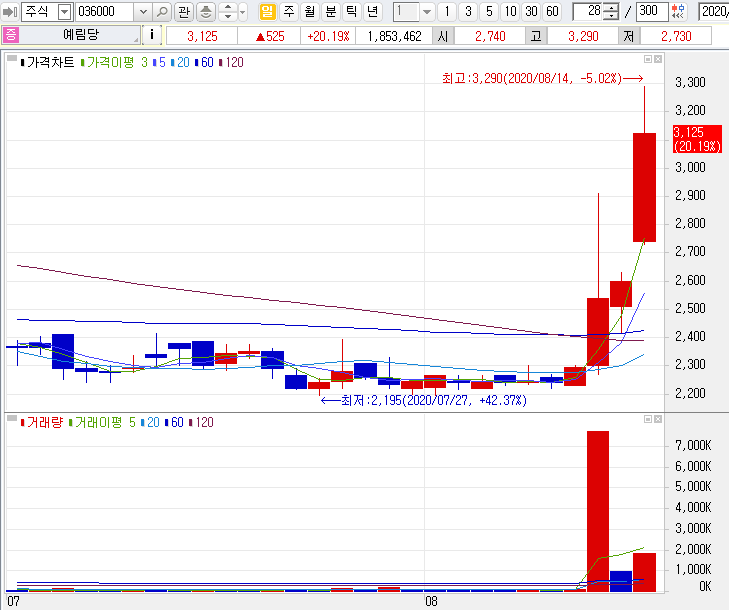Viewport: 729px width, 610px height.
Task: Select the 일 daily chart period
Action: (267, 12)
